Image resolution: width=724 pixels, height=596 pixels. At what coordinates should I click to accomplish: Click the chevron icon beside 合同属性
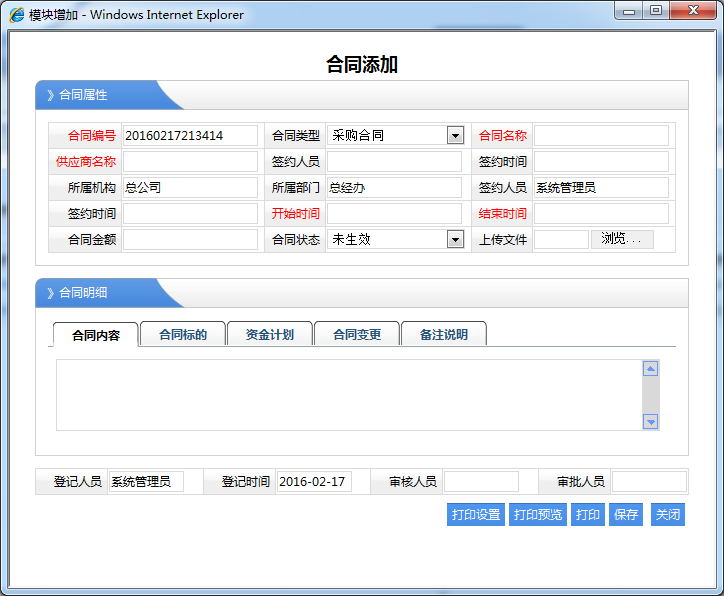(51, 95)
